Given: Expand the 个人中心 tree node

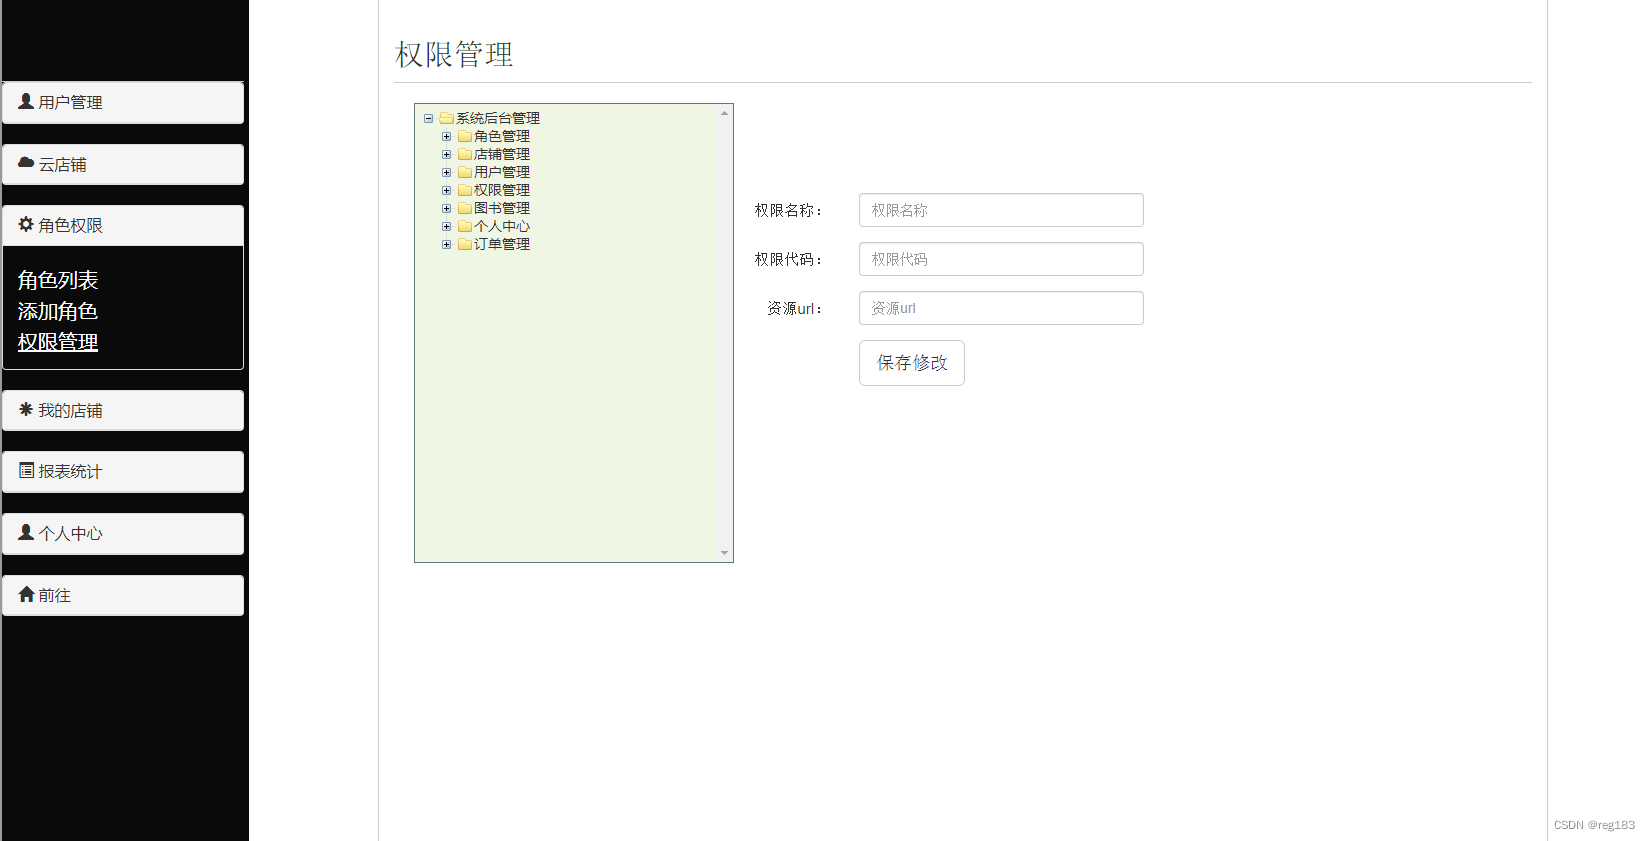Looking at the screenshot, I should [446, 226].
